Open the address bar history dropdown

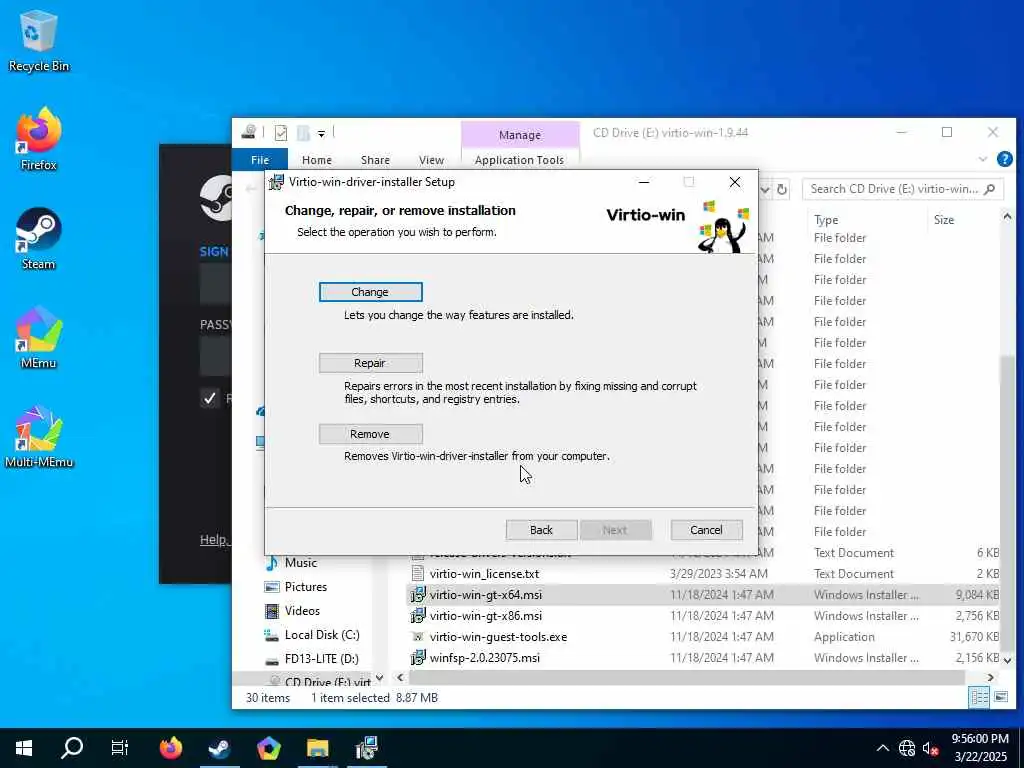(765, 189)
